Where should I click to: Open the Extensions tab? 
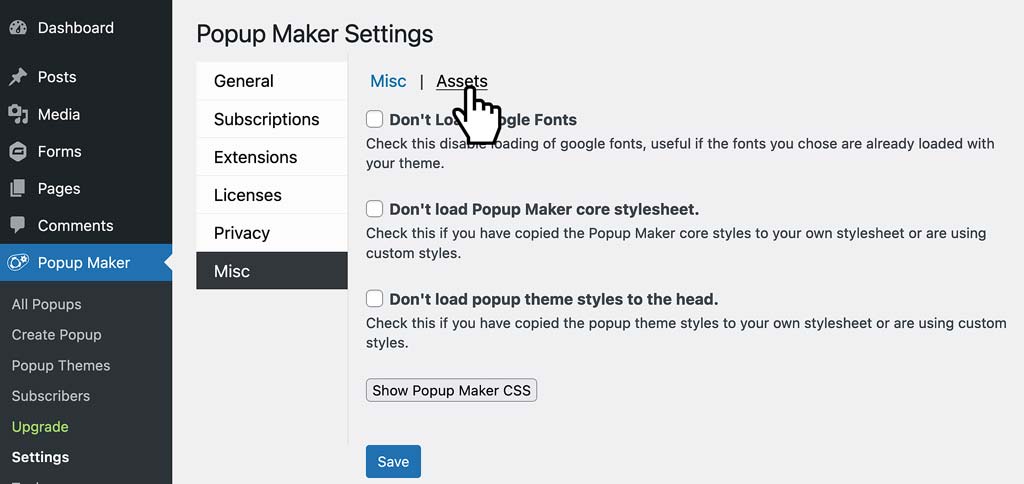point(272,157)
